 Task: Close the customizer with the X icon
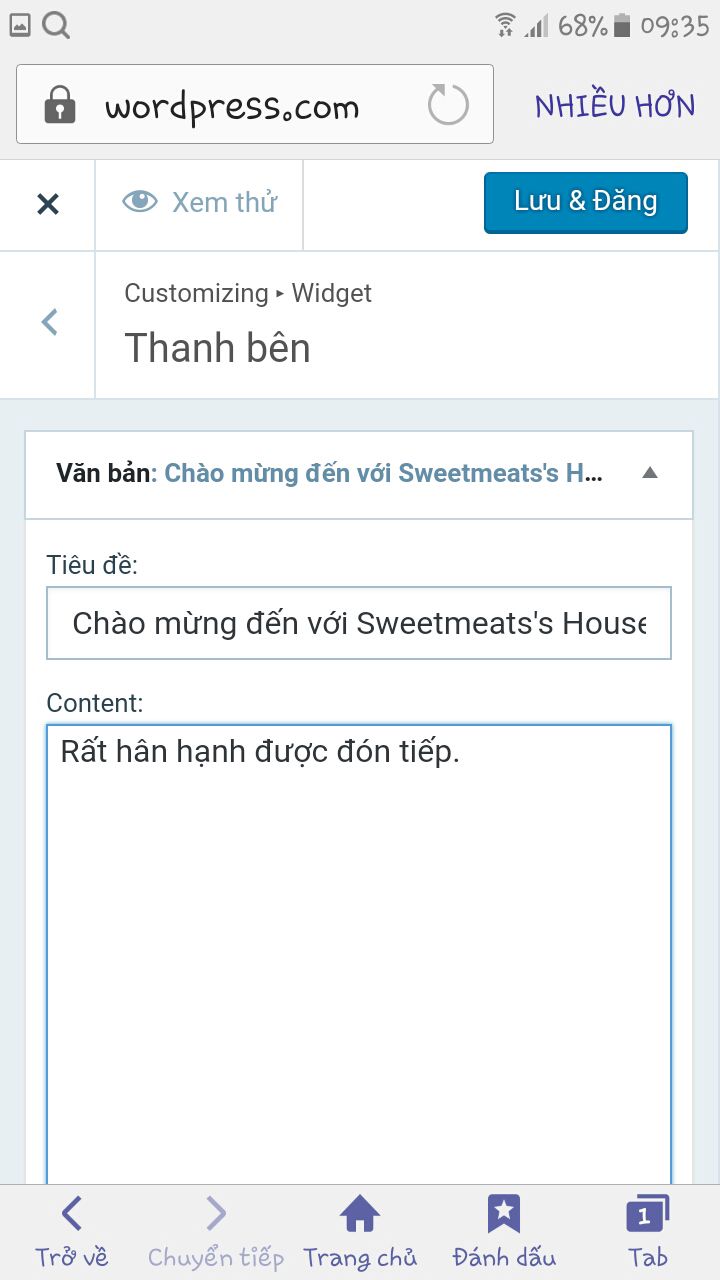[48, 204]
